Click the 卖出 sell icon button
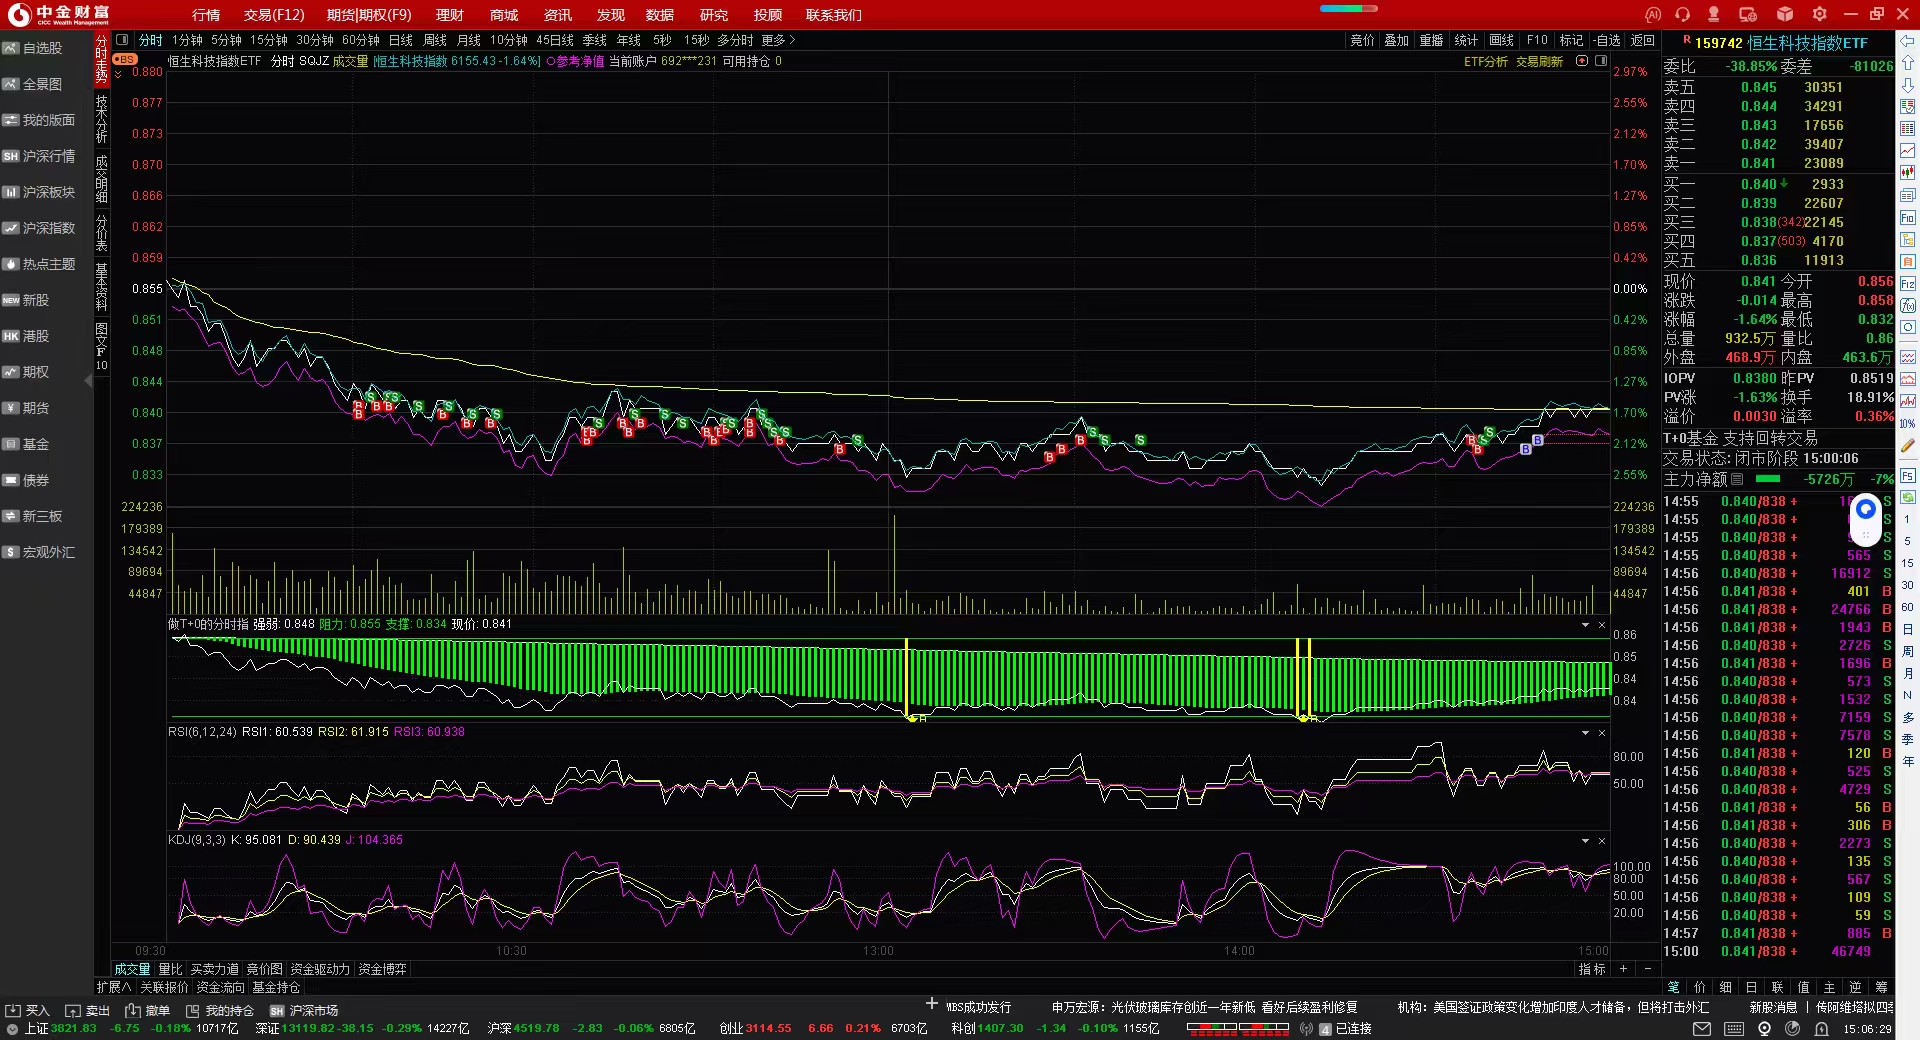 [x=88, y=1011]
